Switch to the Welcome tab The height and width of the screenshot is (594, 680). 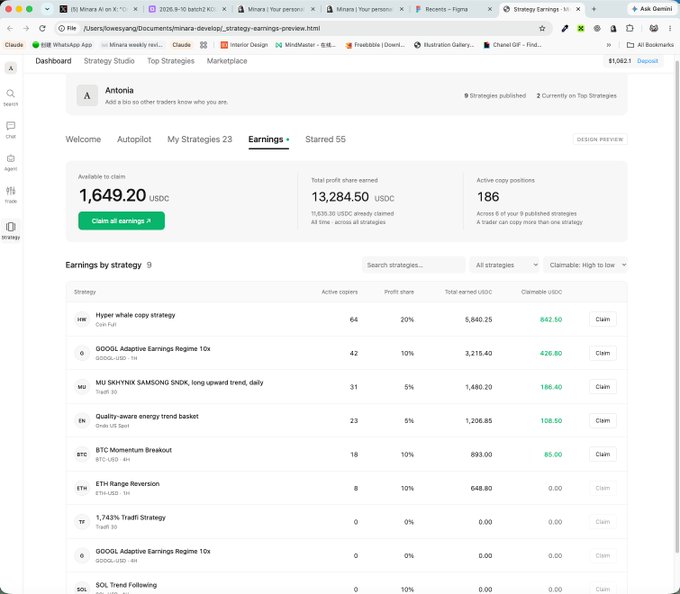(83, 139)
